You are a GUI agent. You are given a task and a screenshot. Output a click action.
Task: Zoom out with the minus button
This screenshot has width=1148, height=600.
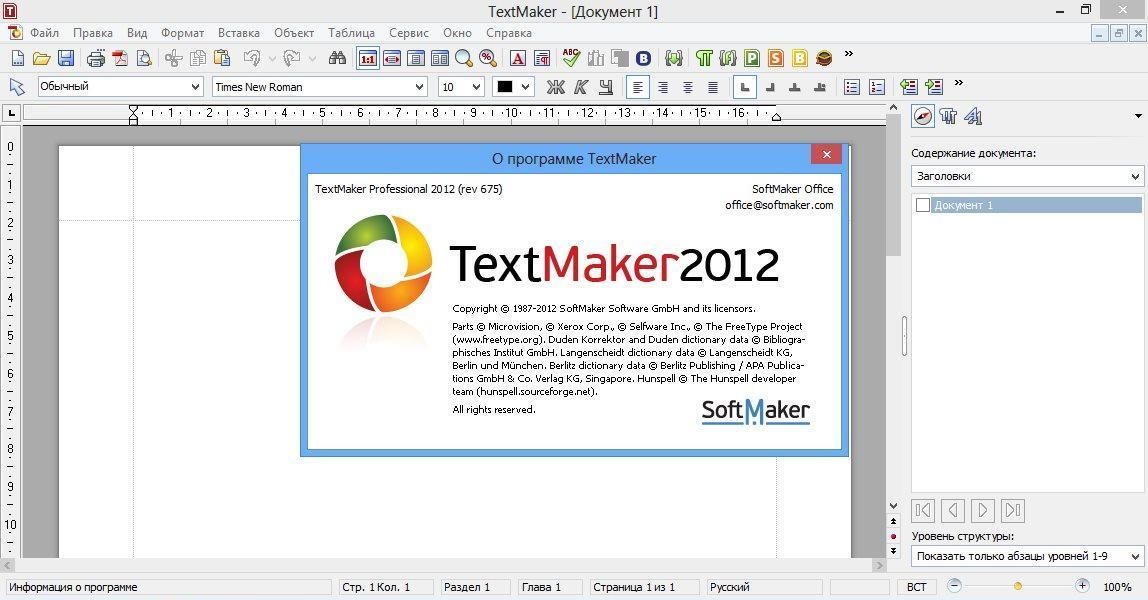954,585
